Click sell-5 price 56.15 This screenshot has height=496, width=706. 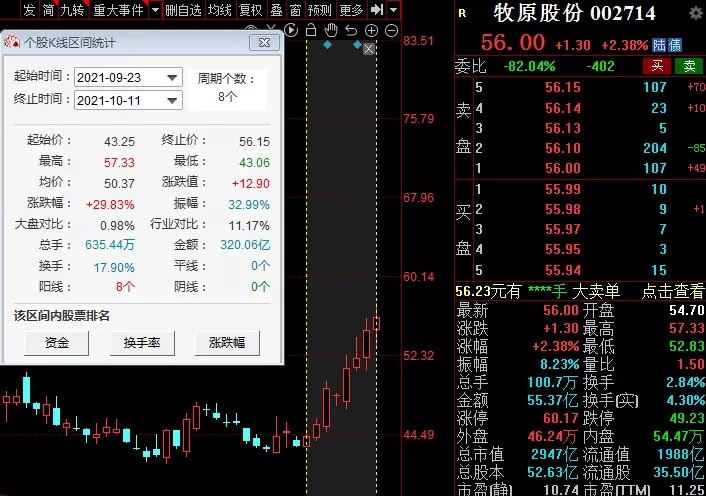coord(563,87)
